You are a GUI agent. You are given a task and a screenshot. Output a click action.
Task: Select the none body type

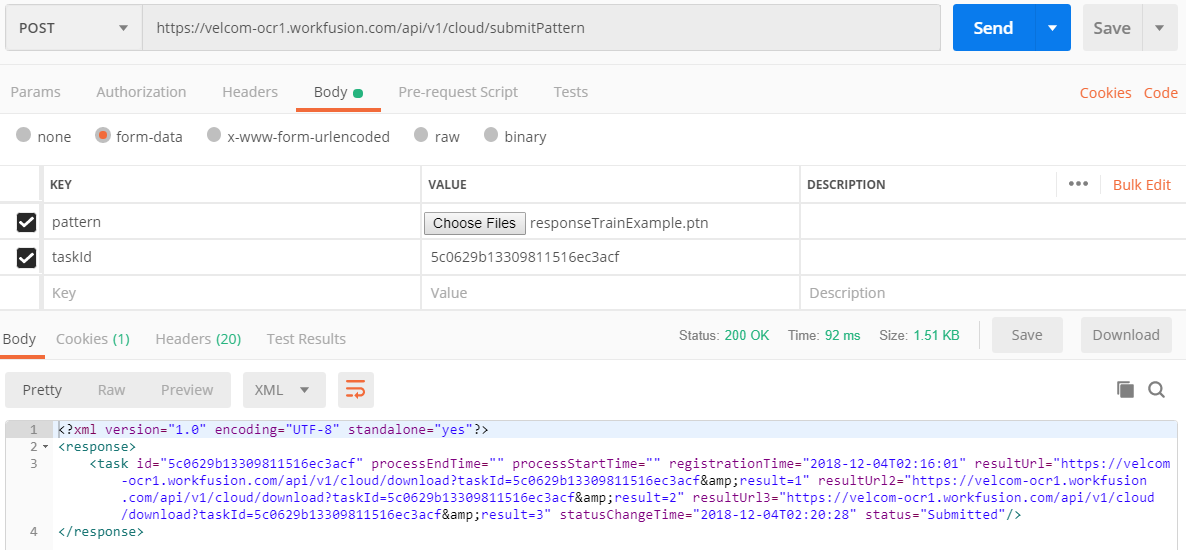23,135
